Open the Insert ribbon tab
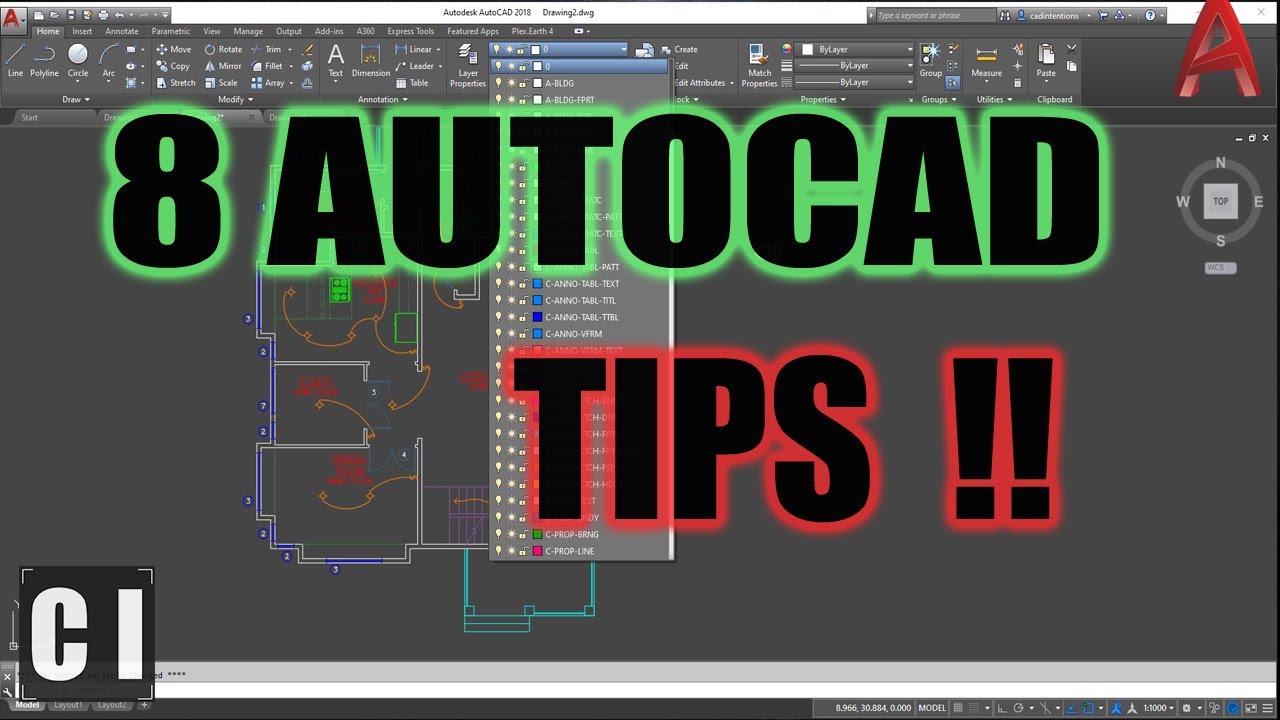 pos(82,32)
